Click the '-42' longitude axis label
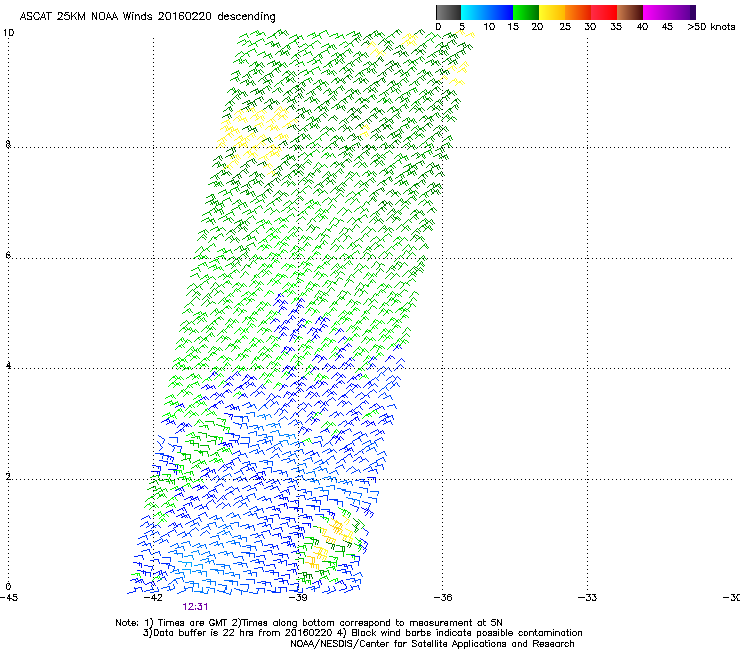 (153, 598)
